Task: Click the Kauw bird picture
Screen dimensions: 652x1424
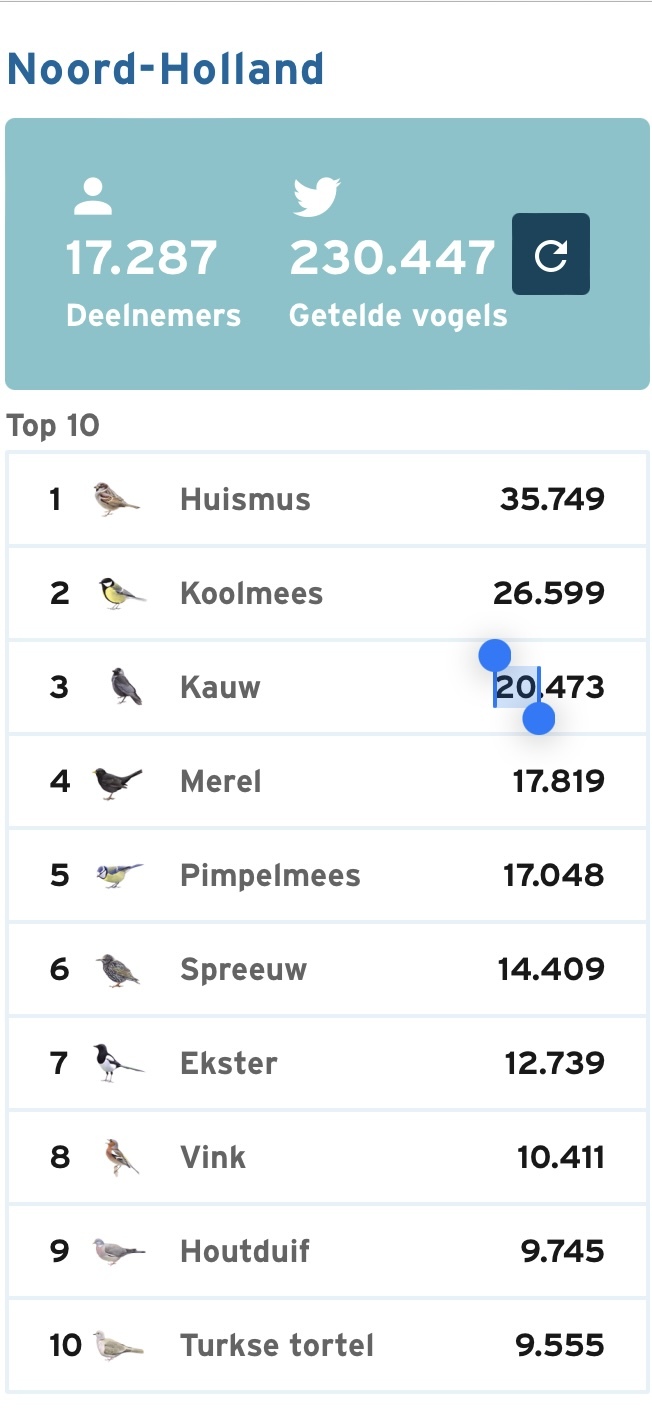Action: click(x=126, y=687)
